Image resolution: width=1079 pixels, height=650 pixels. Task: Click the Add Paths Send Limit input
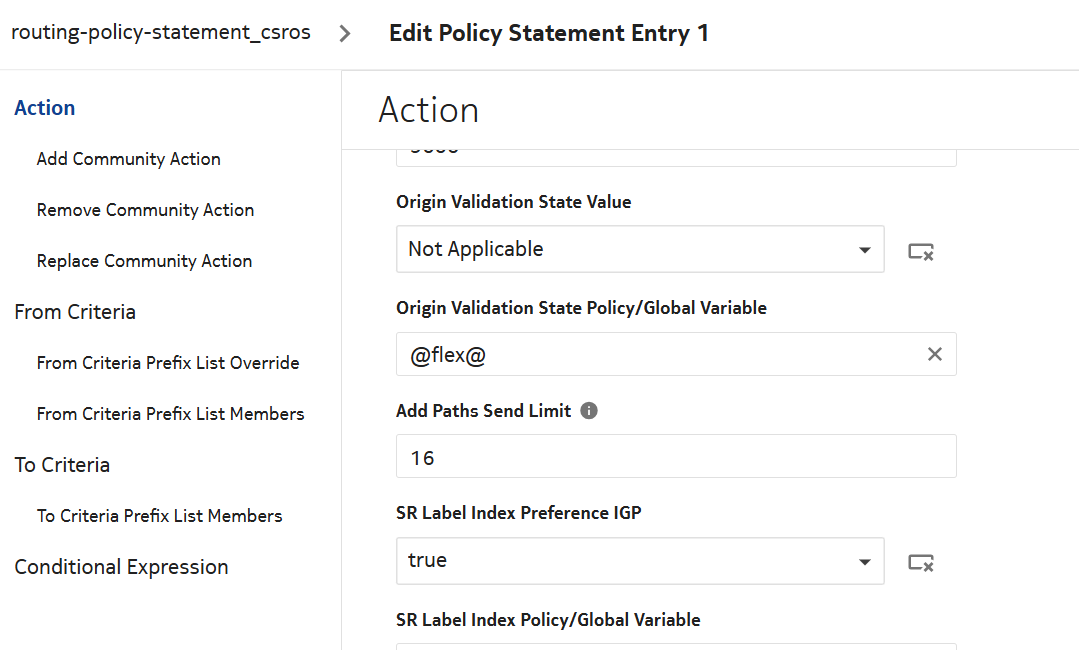point(676,457)
